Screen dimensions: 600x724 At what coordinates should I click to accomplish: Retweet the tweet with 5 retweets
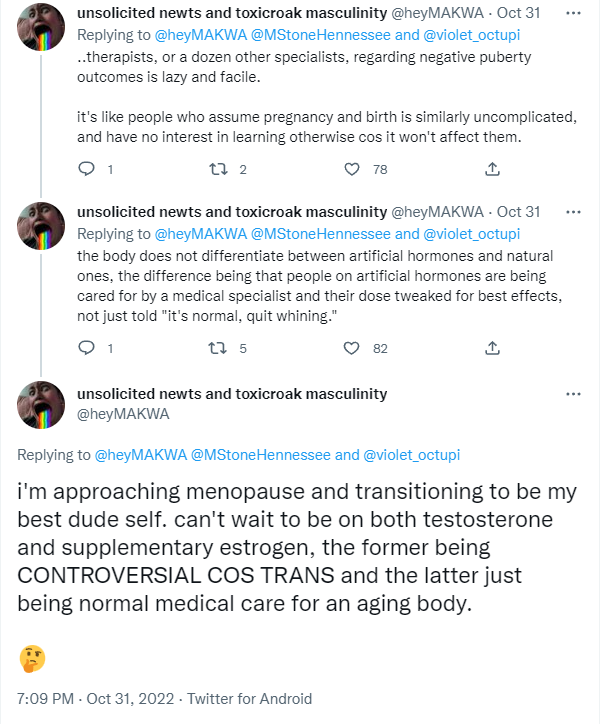click(x=218, y=348)
